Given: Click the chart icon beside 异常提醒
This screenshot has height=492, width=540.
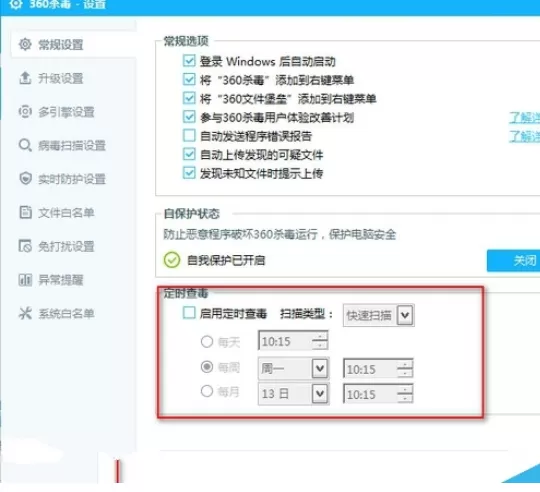Looking at the screenshot, I should coord(25,279).
